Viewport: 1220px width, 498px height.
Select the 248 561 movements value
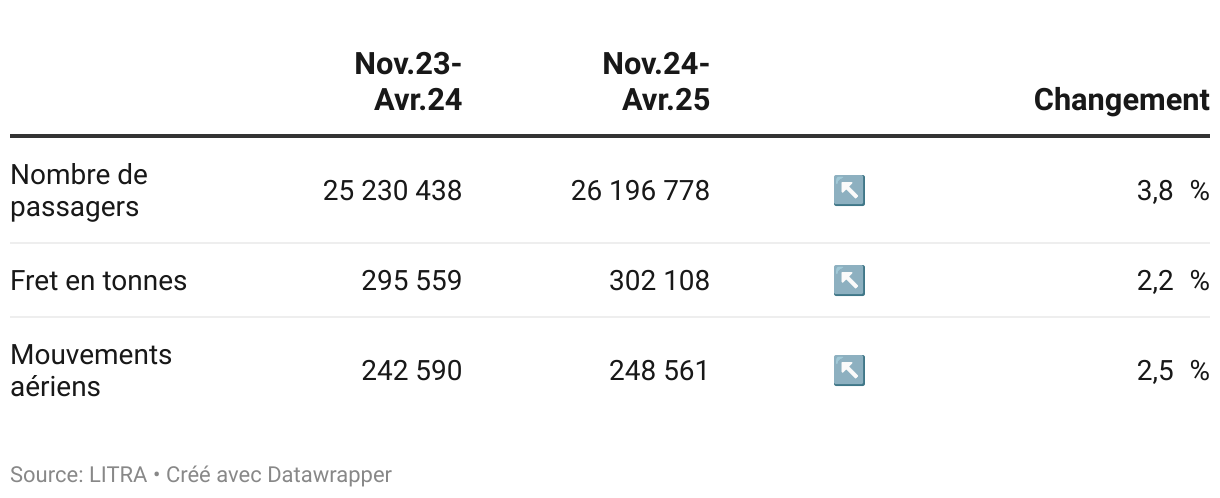point(659,371)
